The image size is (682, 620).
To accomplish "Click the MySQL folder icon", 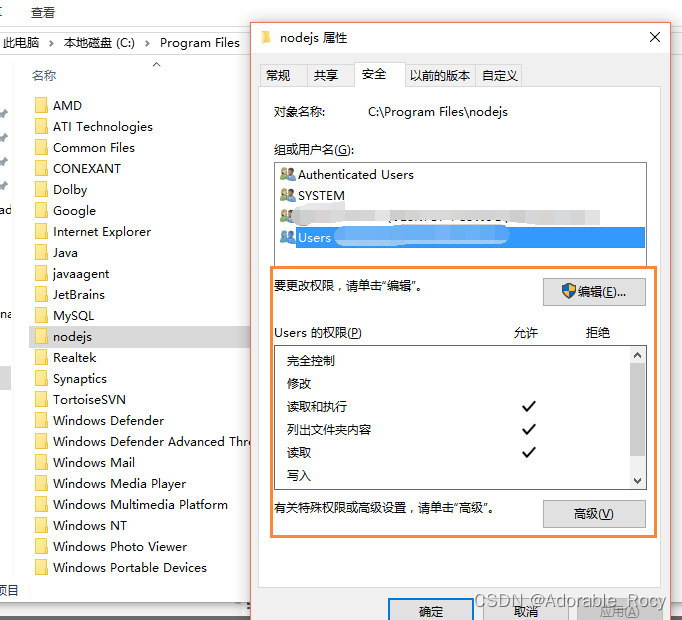I will point(41,315).
